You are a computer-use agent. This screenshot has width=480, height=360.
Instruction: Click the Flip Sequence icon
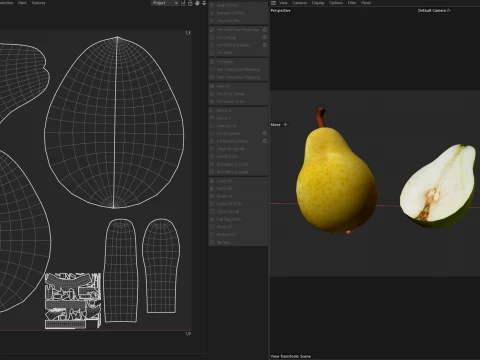click(x=212, y=219)
